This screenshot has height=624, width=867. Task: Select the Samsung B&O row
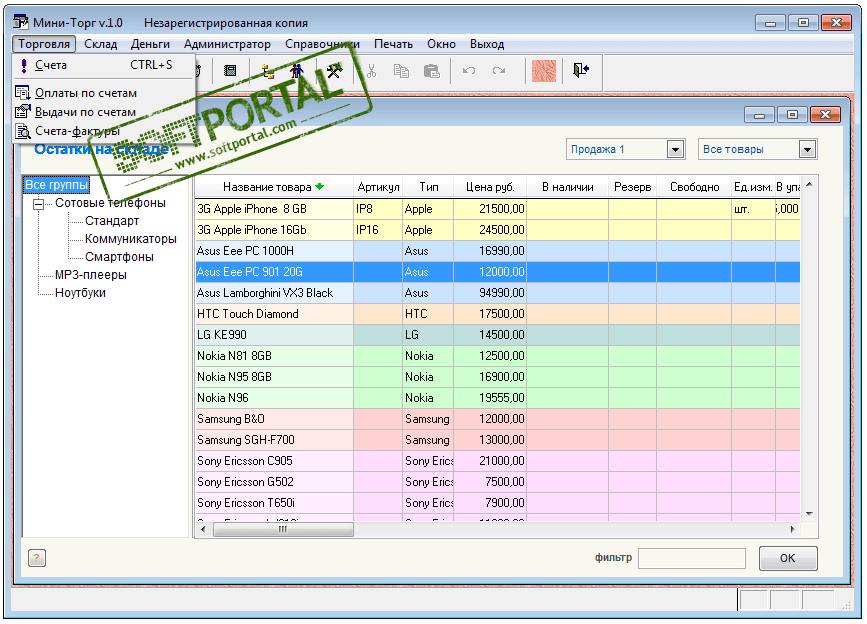tap(498, 419)
